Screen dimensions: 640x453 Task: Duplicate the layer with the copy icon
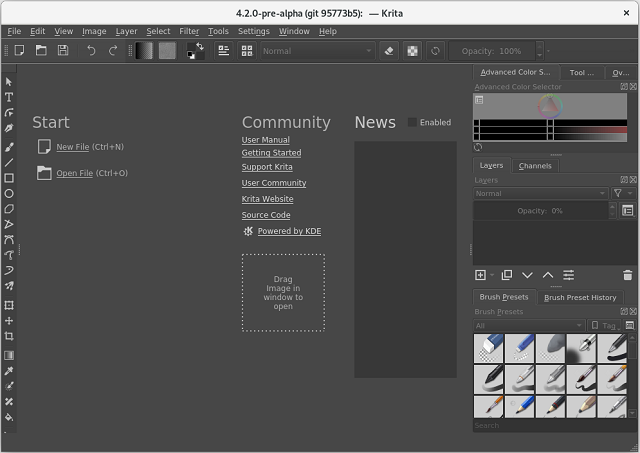click(x=507, y=275)
